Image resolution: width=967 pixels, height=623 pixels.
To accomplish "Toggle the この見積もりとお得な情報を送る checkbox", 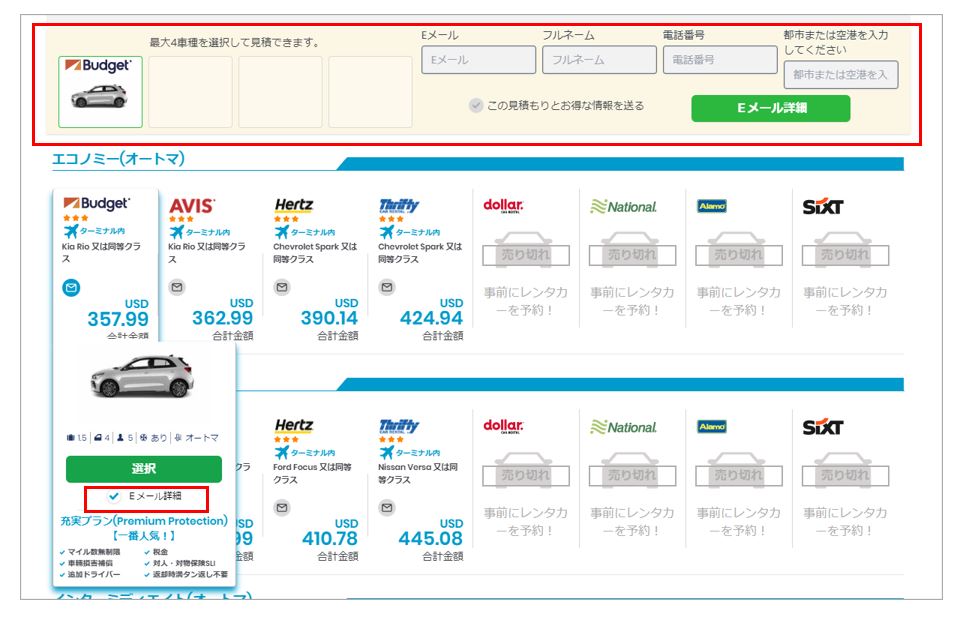I will pos(475,105).
